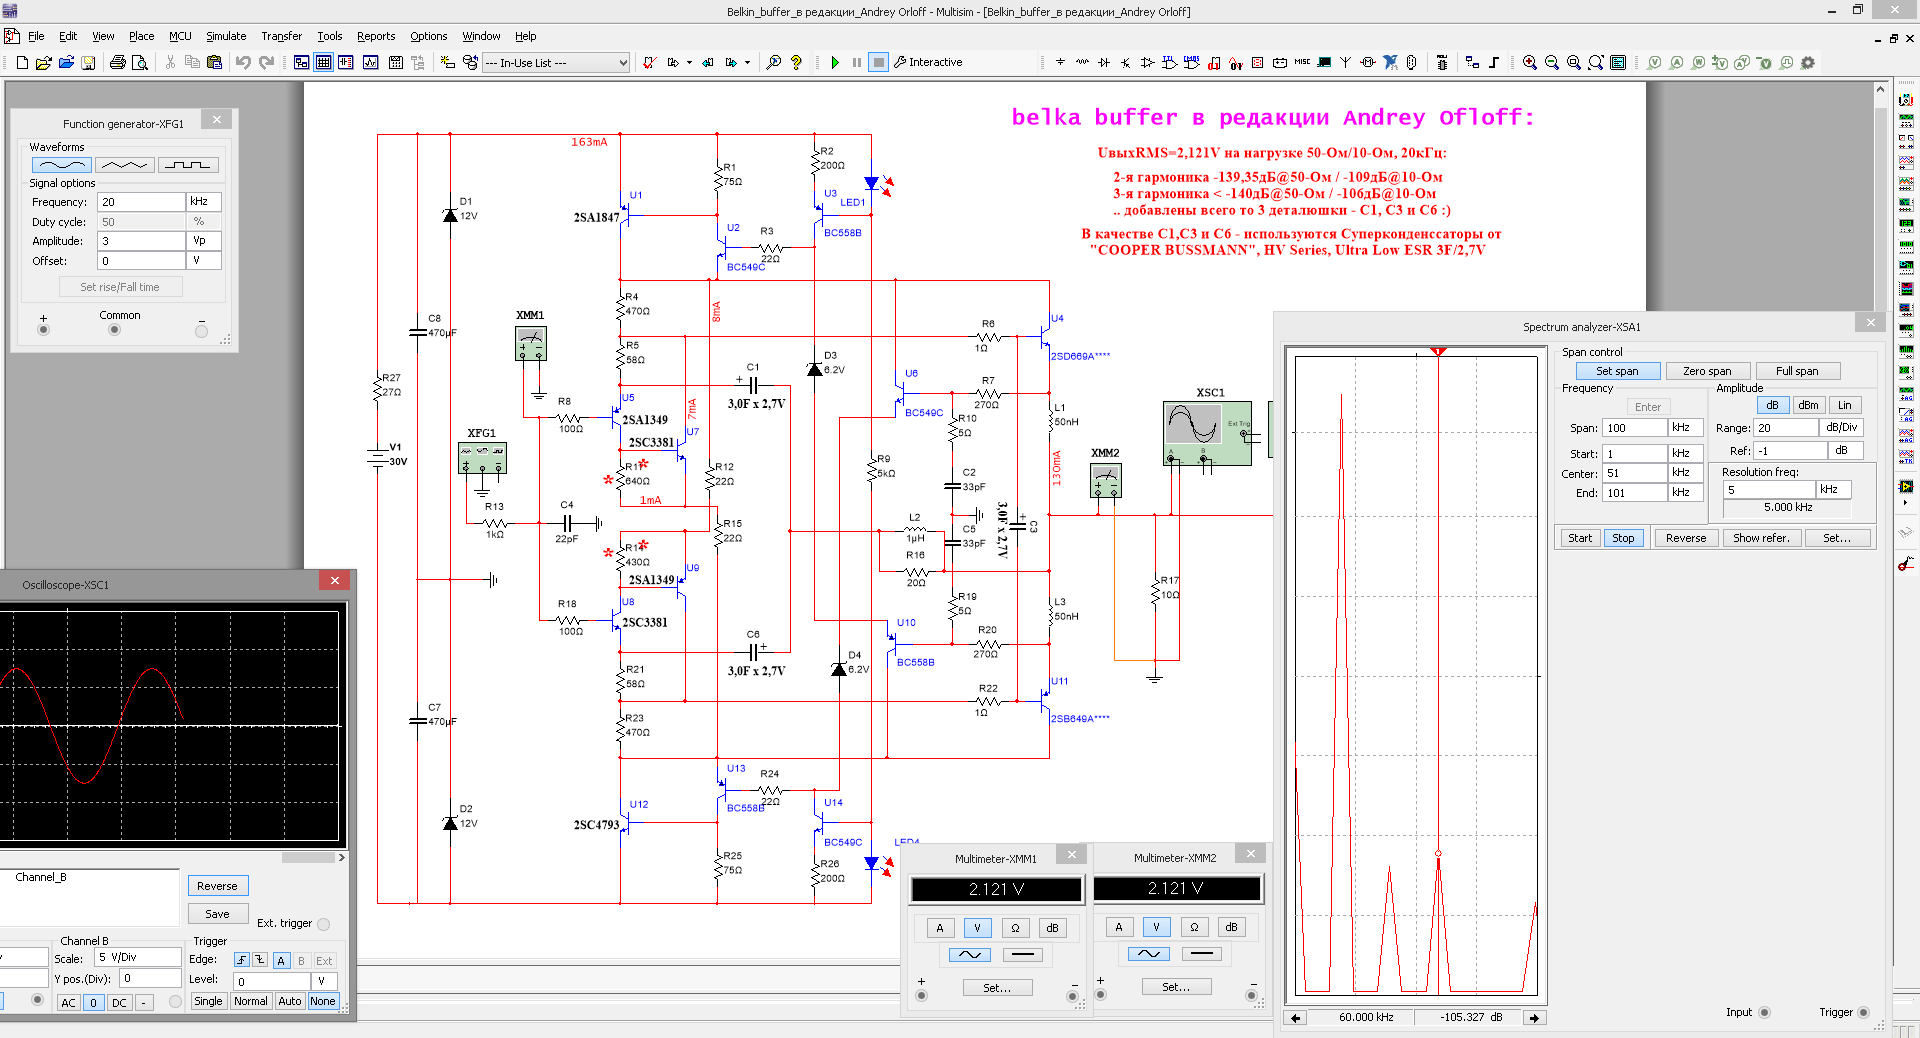Viewport: 1920px width, 1038px height.
Task: Select voltage mode V on Multimeter-XMM1
Action: click(x=977, y=928)
